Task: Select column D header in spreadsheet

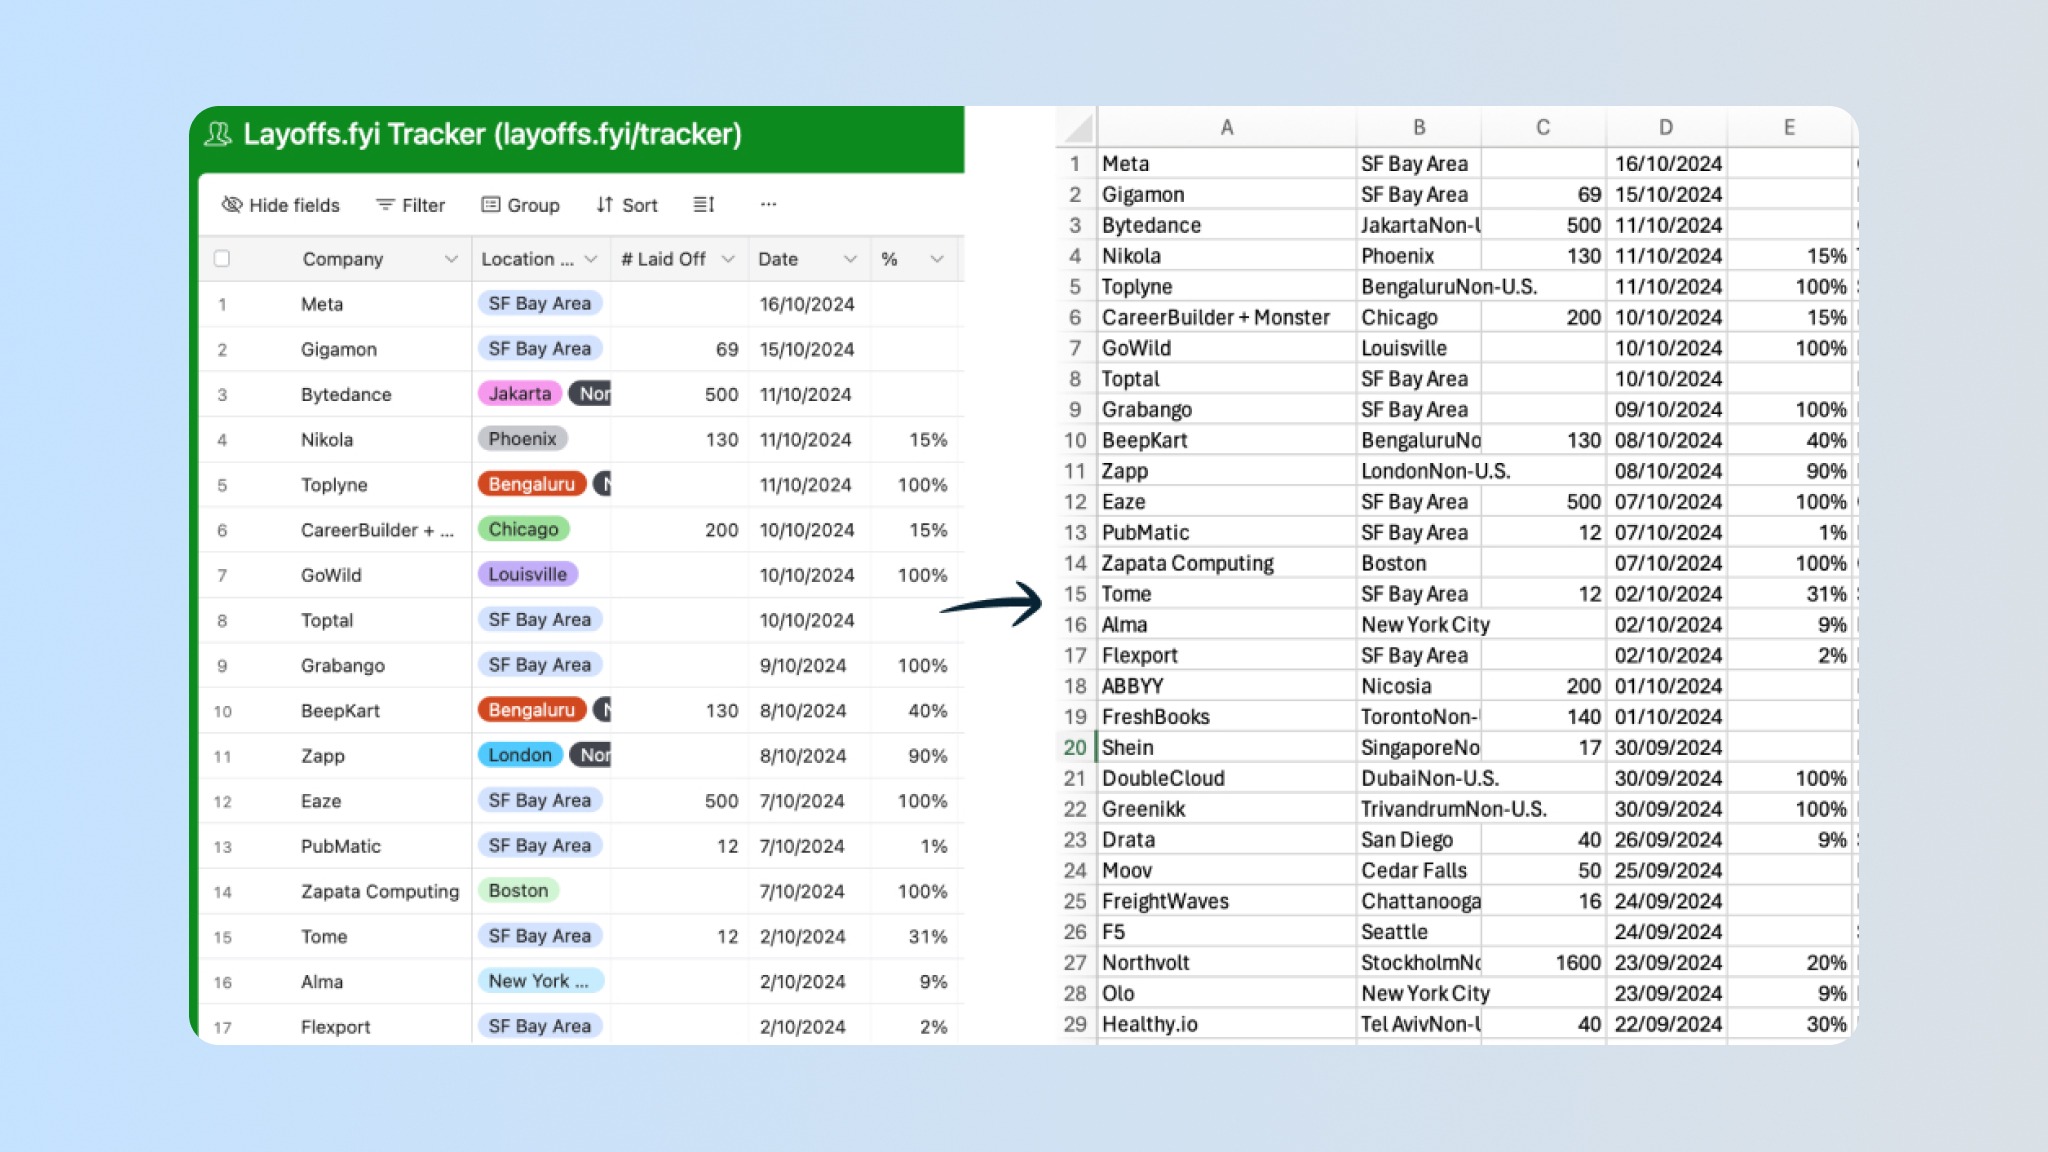Action: tap(1666, 127)
